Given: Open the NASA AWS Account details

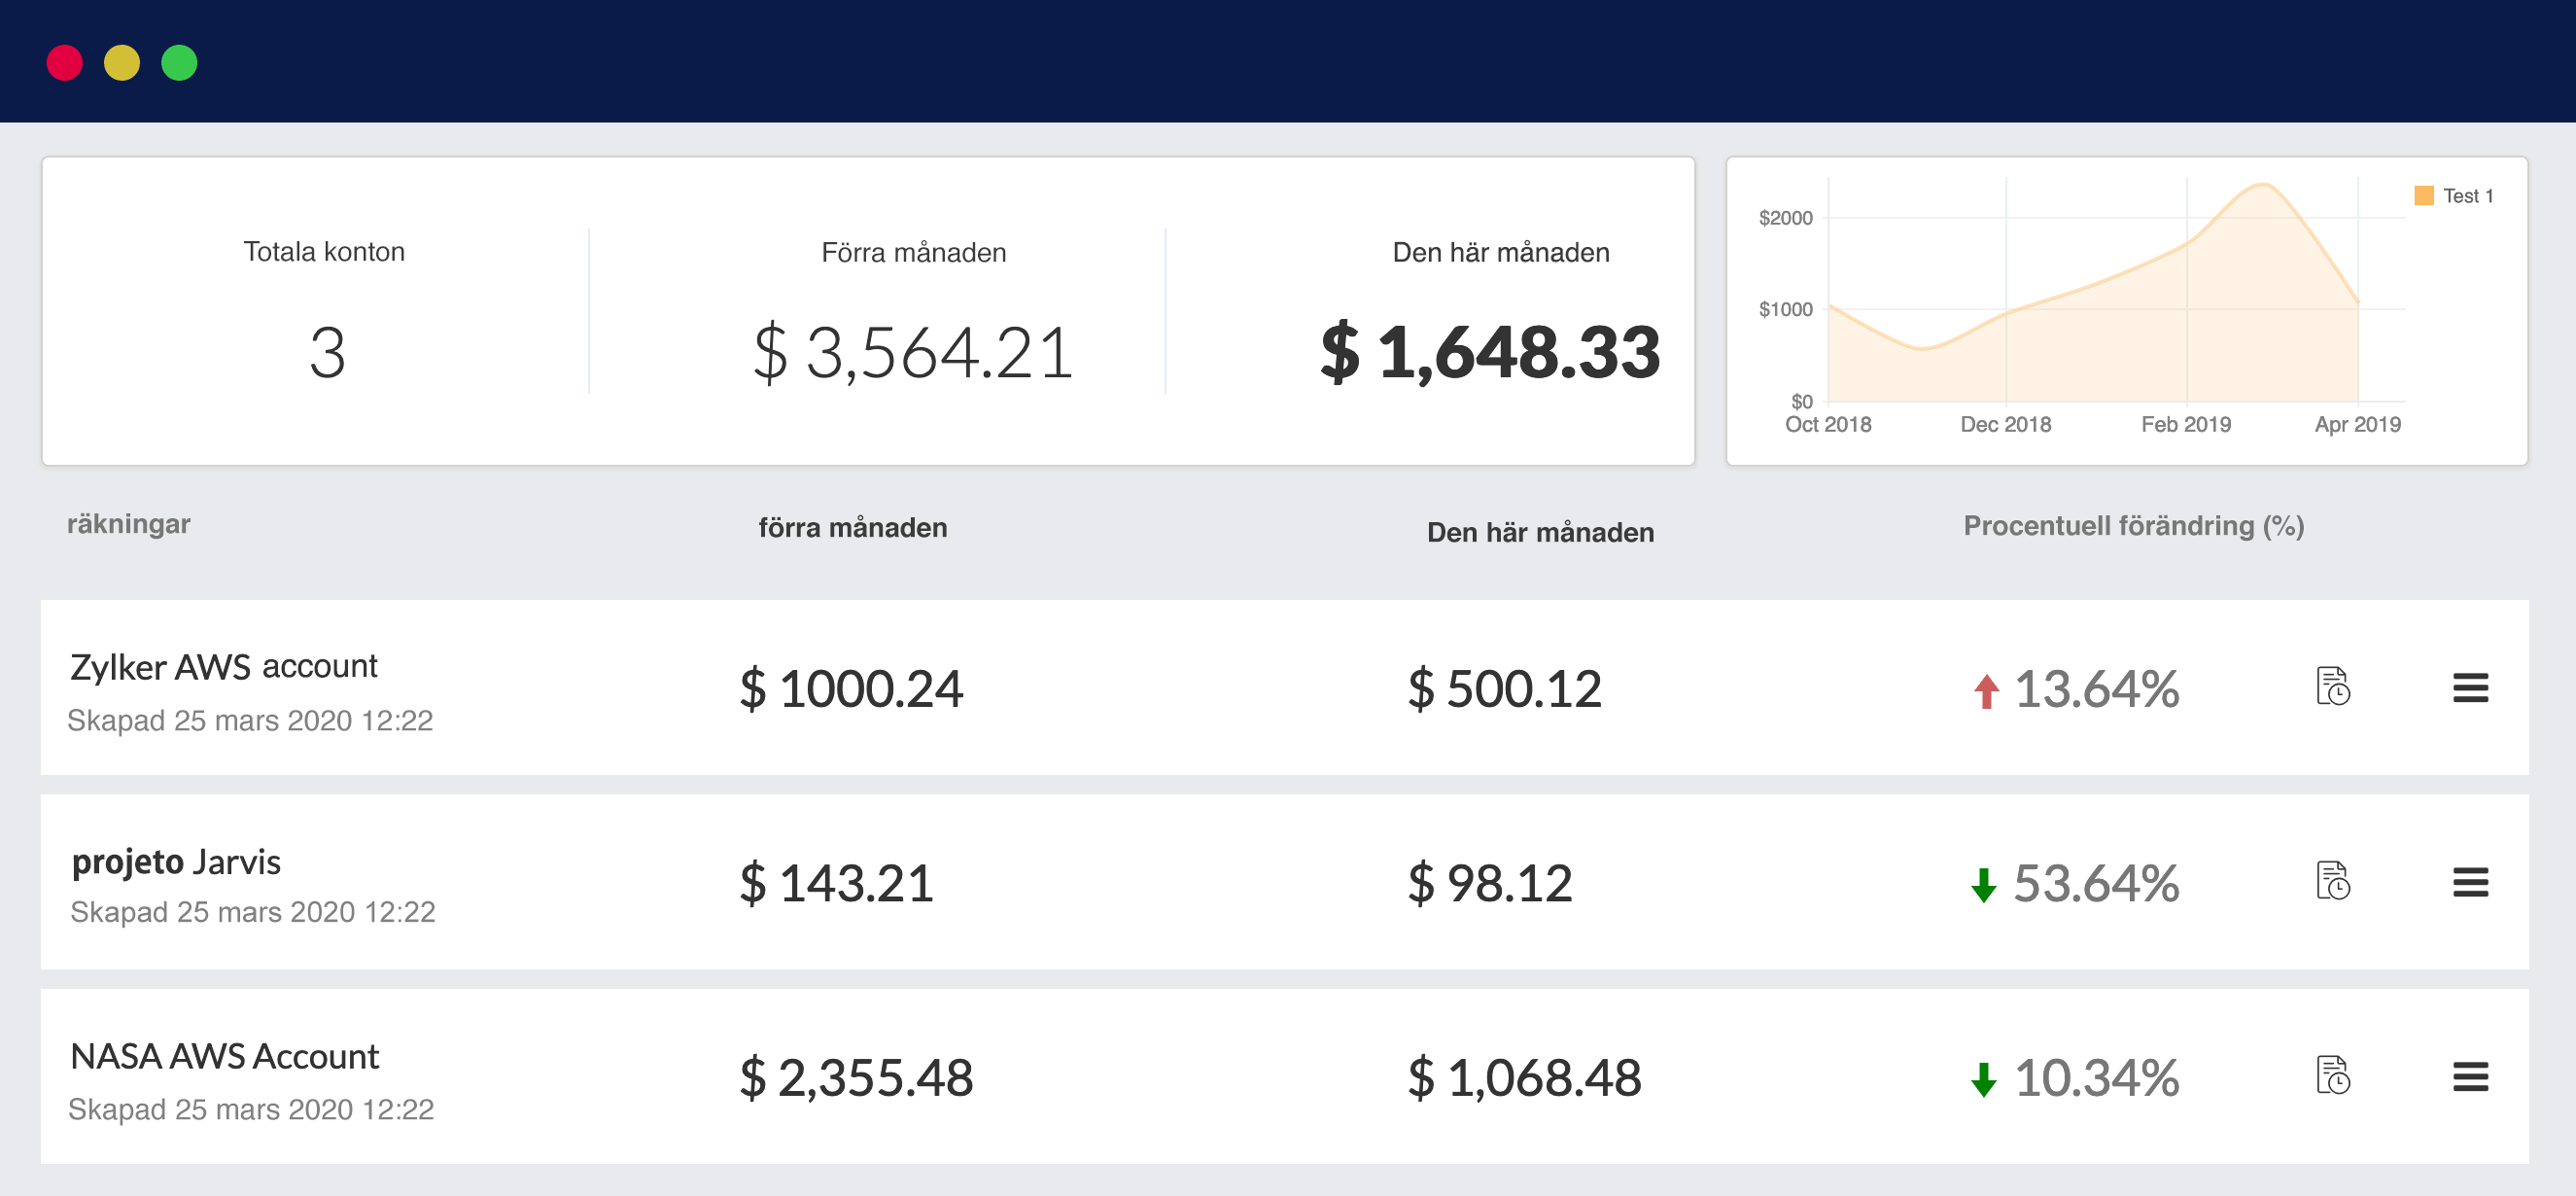Looking at the screenshot, I should [224, 1055].
